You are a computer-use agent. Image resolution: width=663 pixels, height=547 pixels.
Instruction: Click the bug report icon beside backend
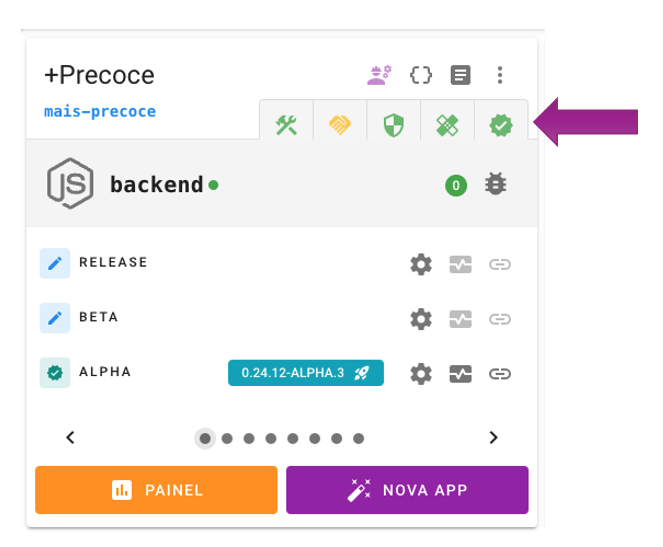coord(496,184)
